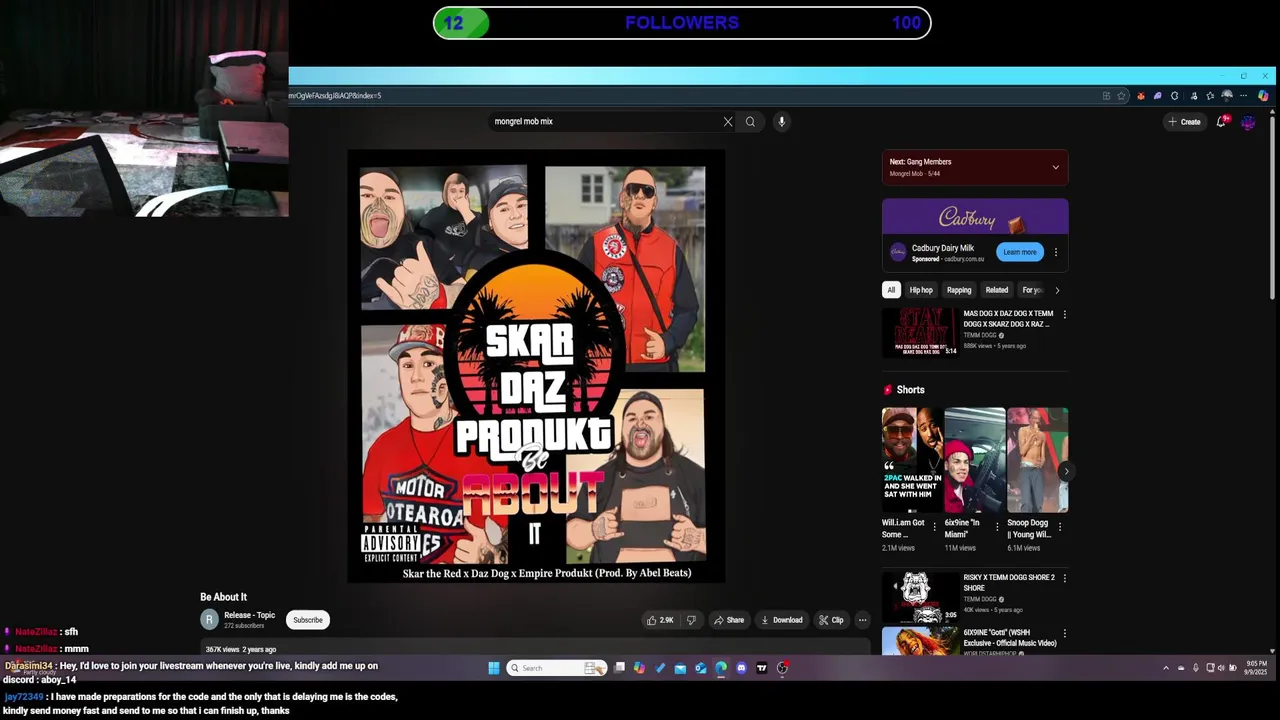The width and height of the screenshot is (1280, 720).
Task: Clip the video with the scissors button
Action: pyautogui.click(x=831, y=620)
